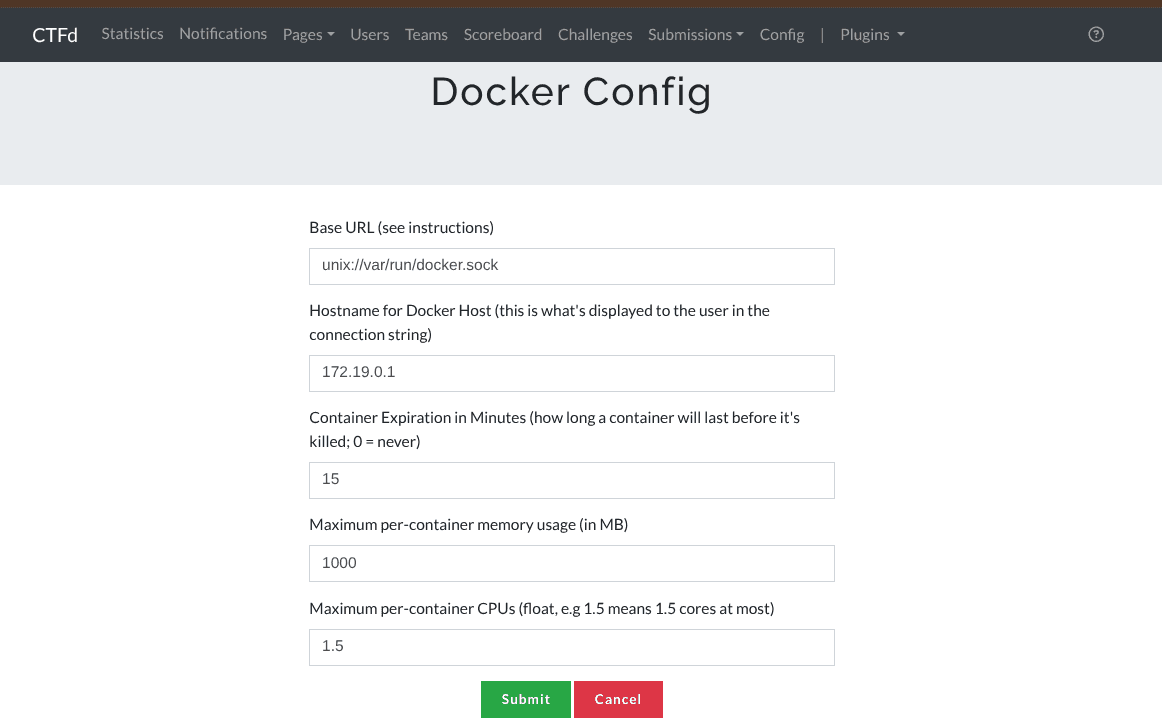Go to Notifications in navbar
Screen dimensions: 1162x721
point(223,34)
